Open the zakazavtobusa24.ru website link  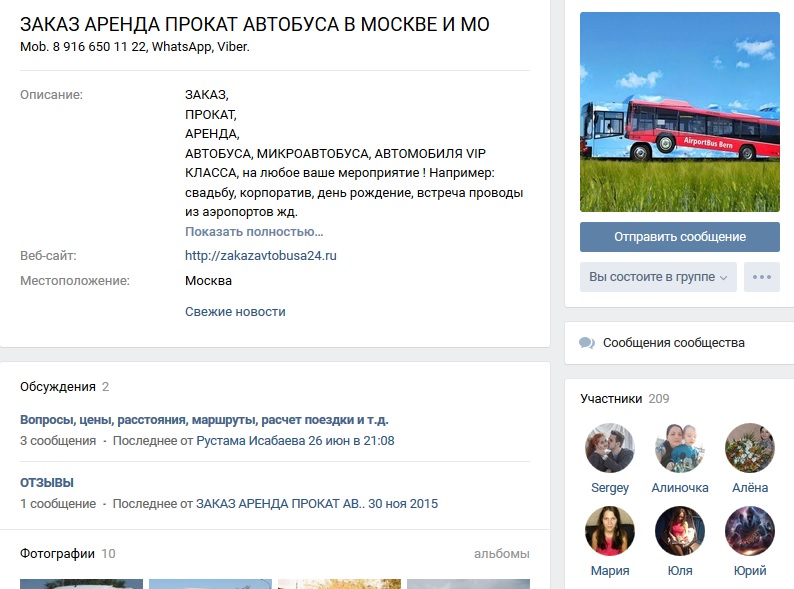click(261, 256)
